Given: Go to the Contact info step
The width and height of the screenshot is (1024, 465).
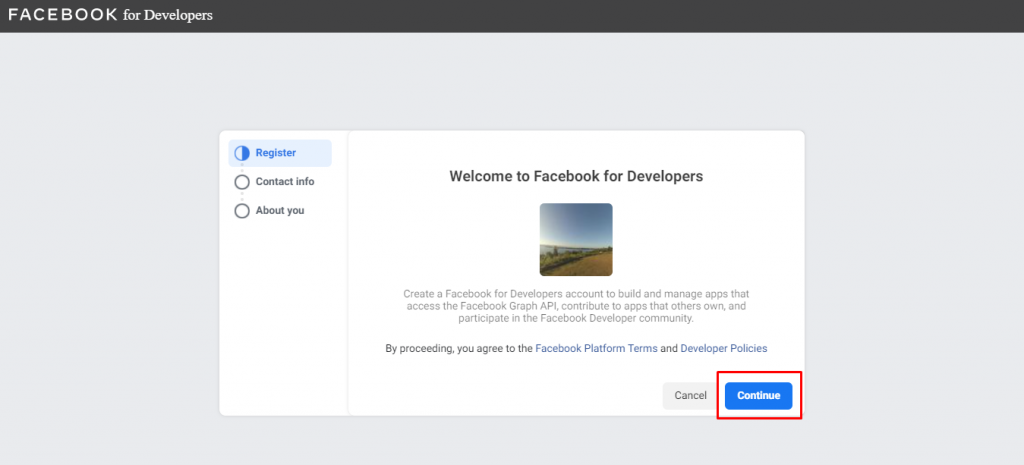Looking at the screenshot, I should click(285, 182).
